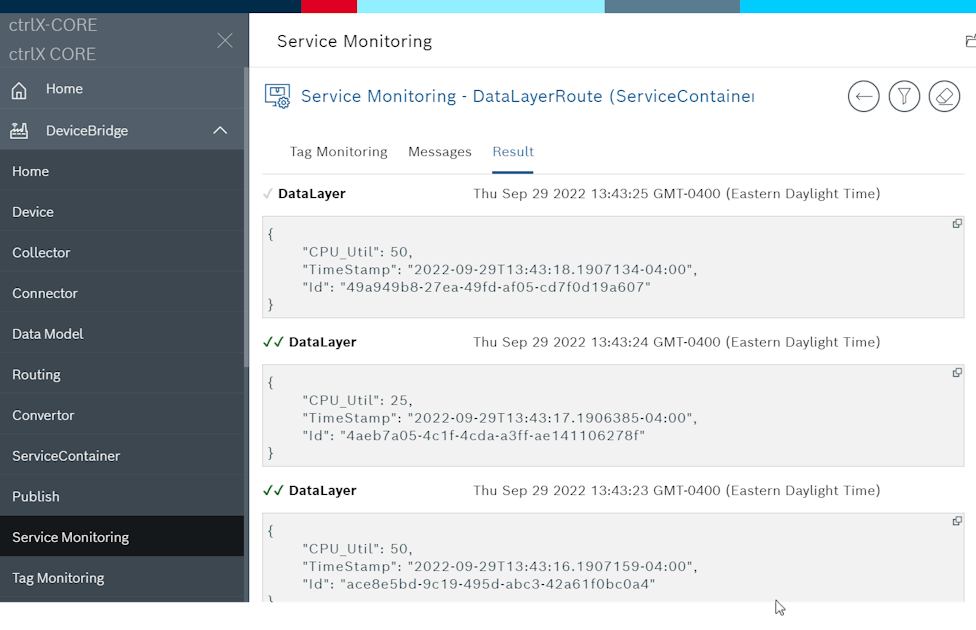This screenshot has height=630, width=976.
Task: Select the Result tab
Action: coord(513,152)
